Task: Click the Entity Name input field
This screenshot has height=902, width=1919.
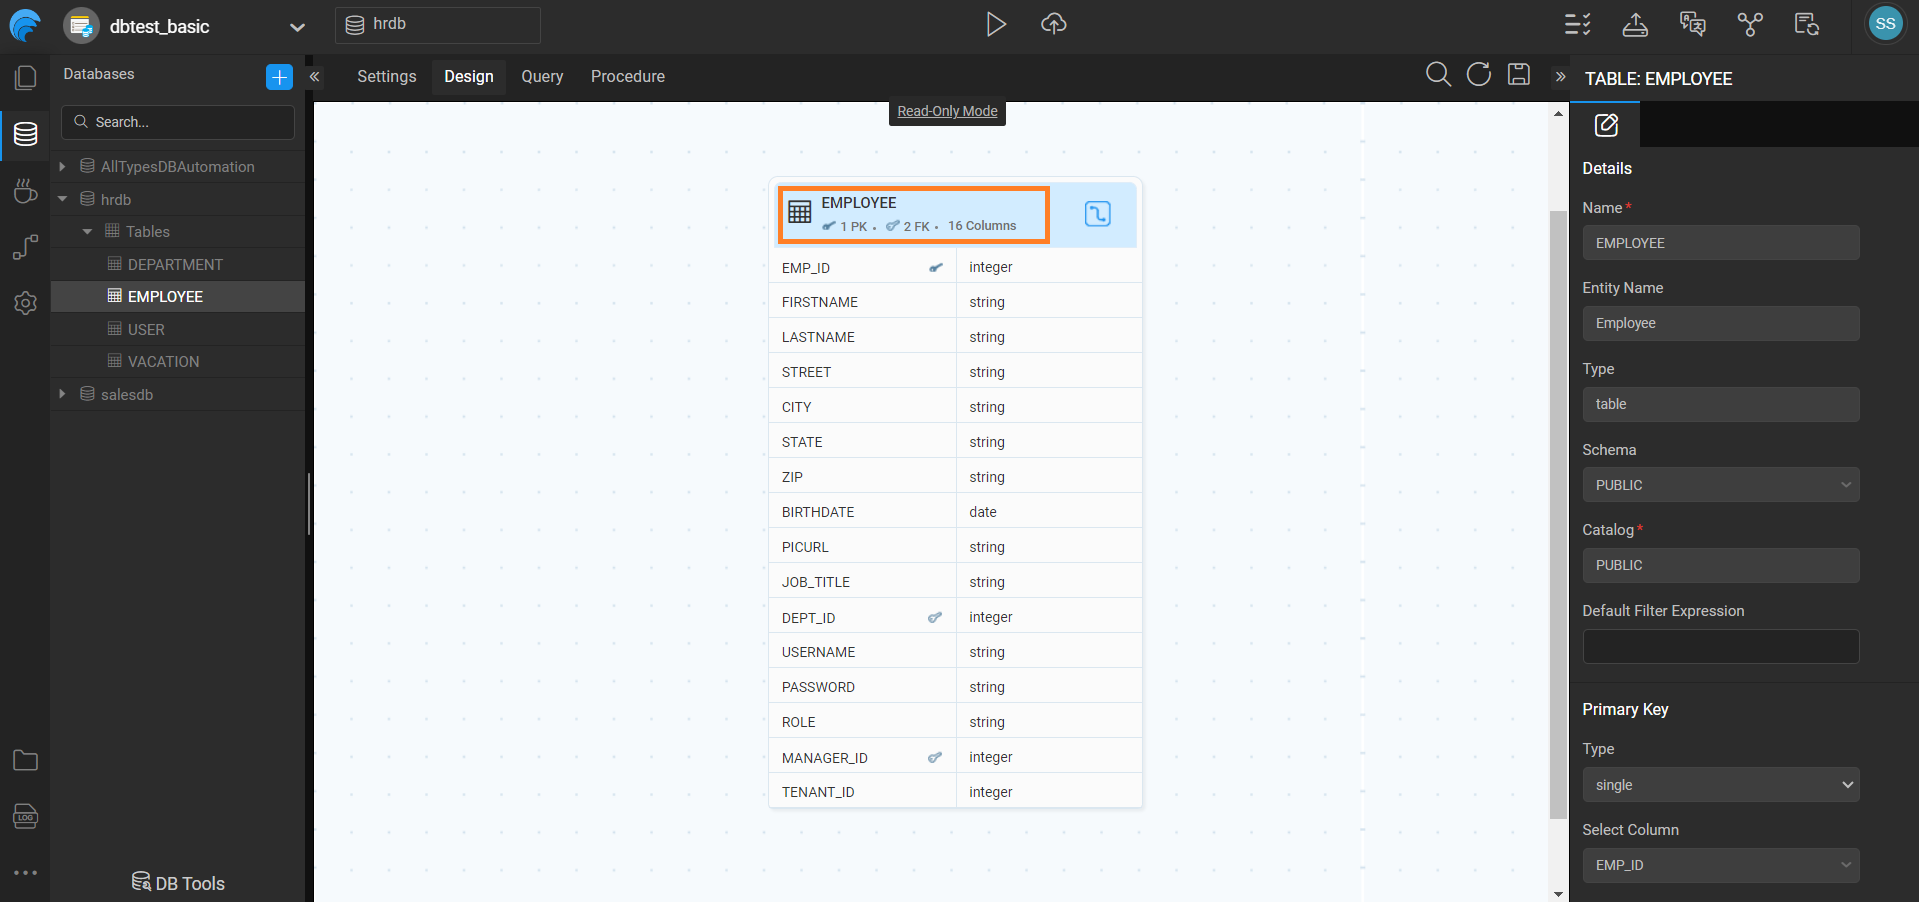Action: 1720,324
